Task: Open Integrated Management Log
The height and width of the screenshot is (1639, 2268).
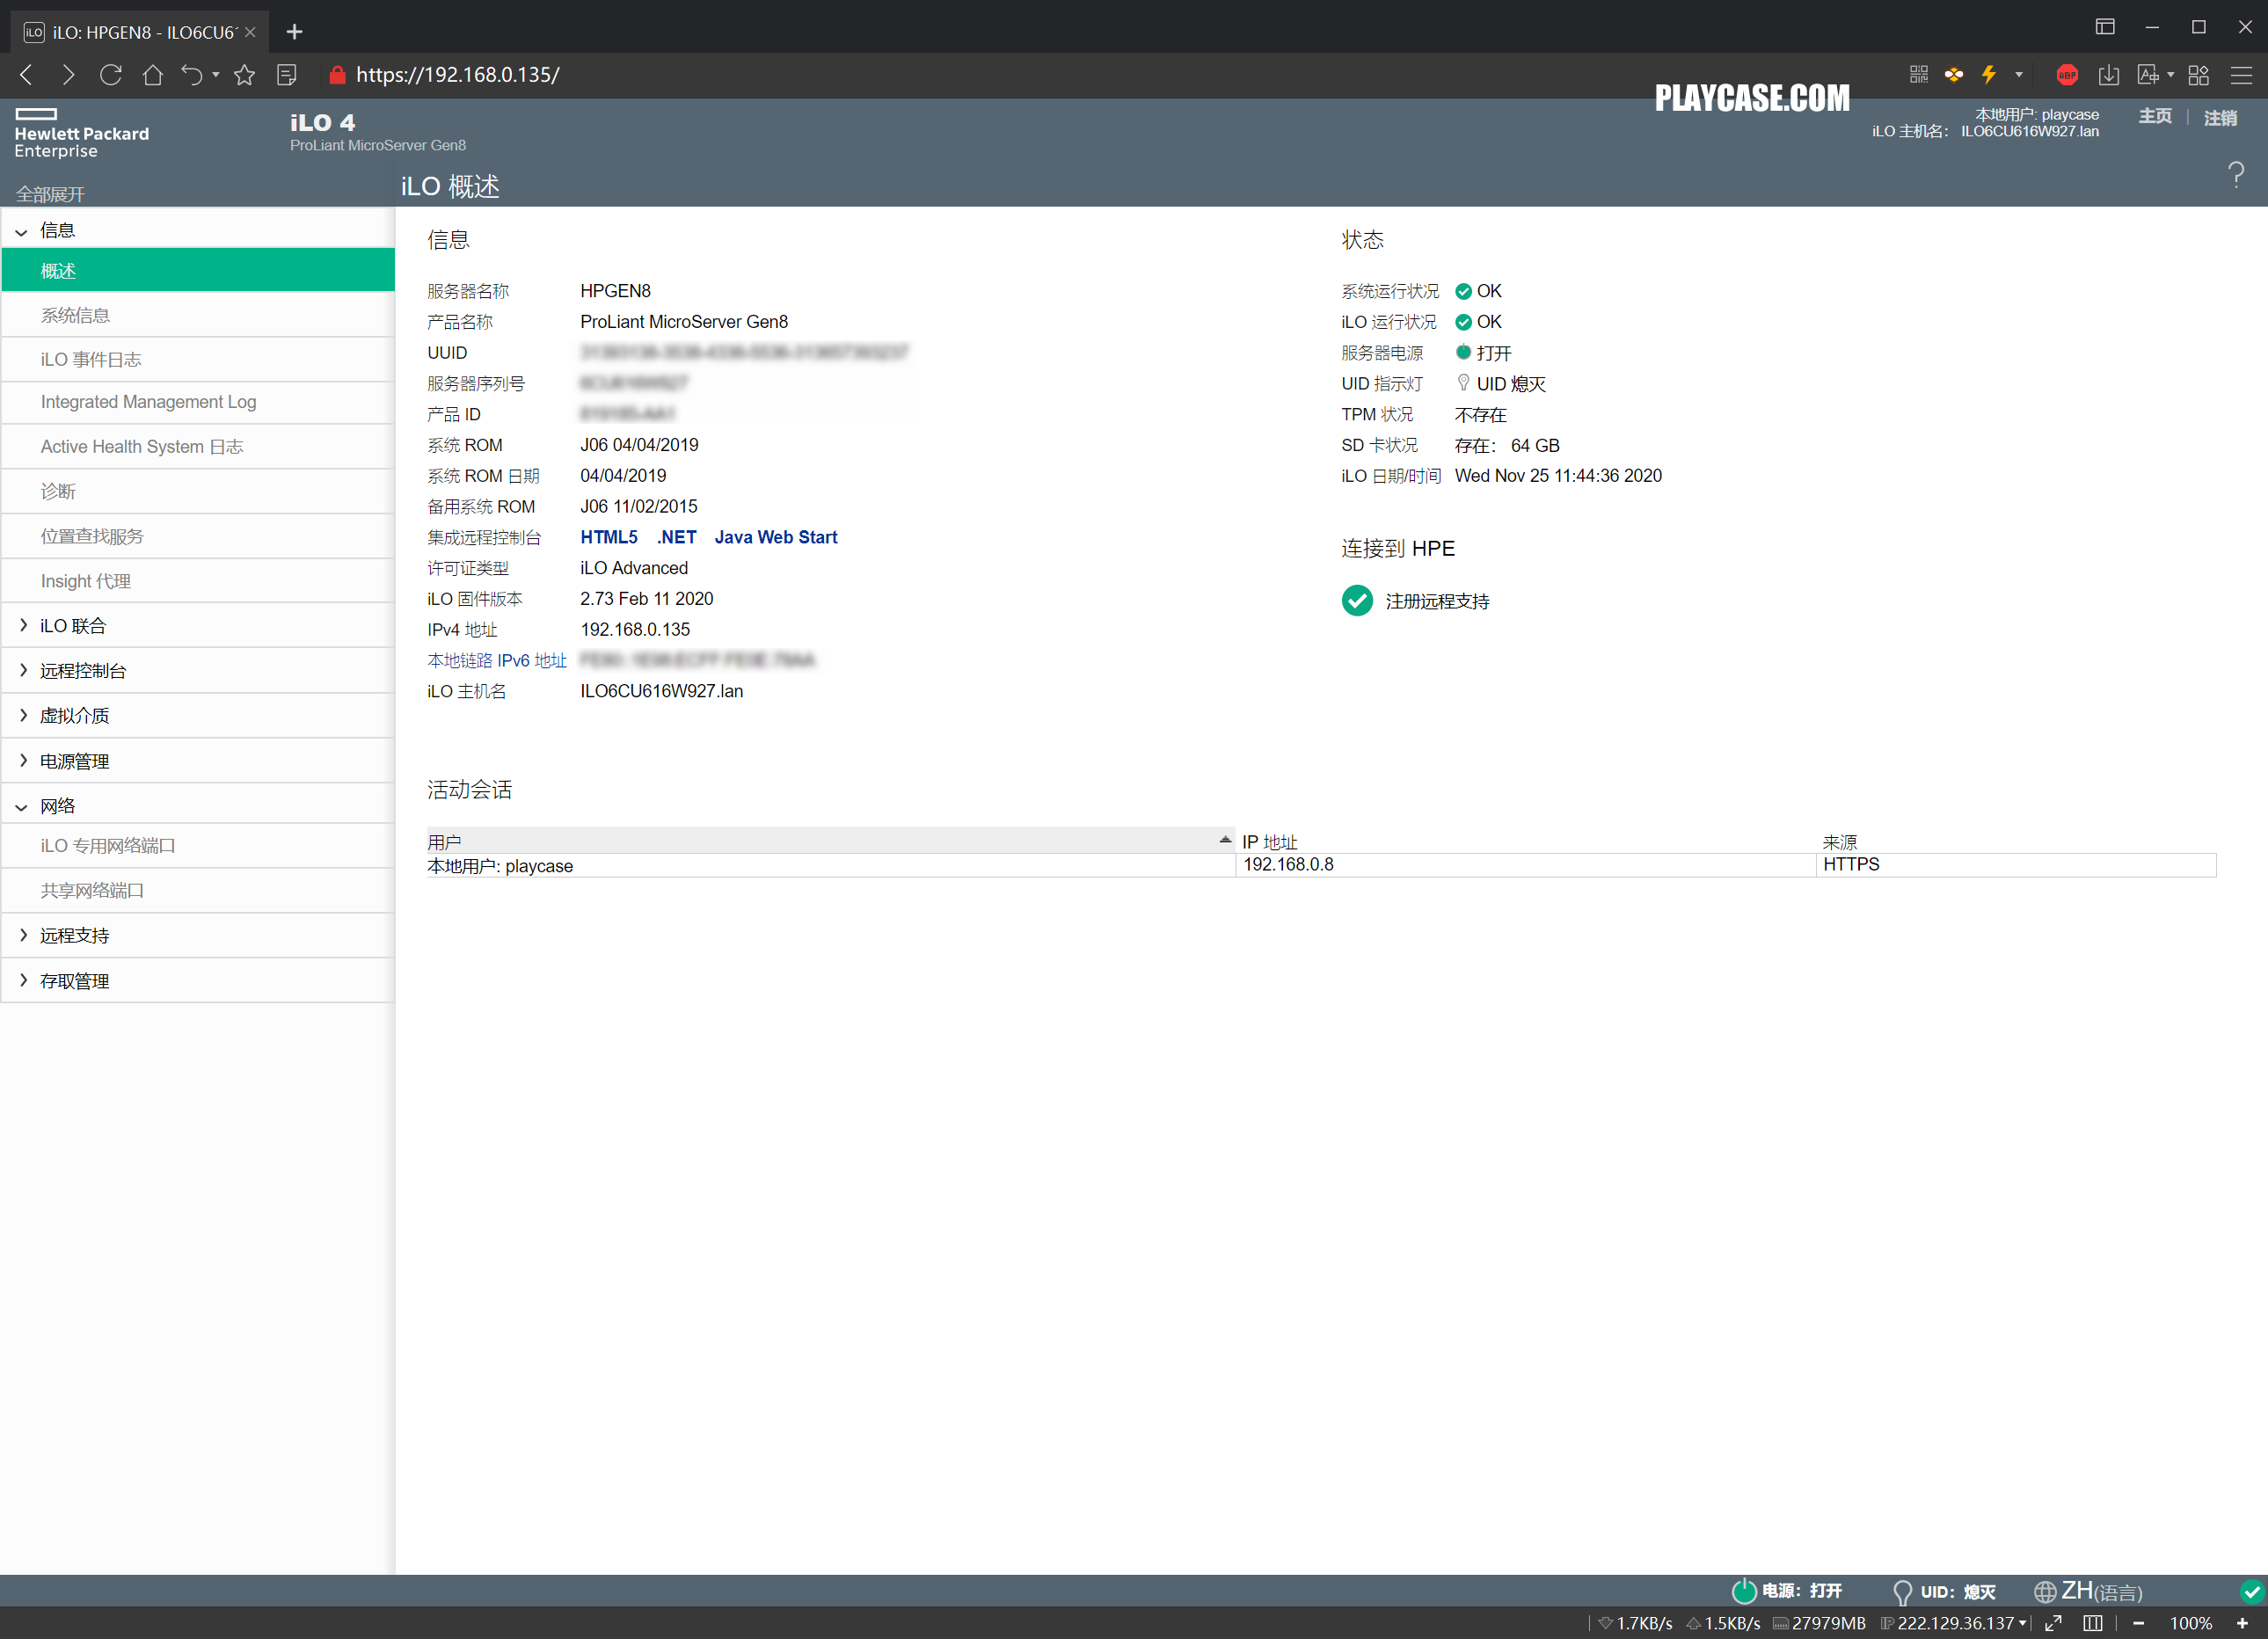Action: (x=198, y=402)
